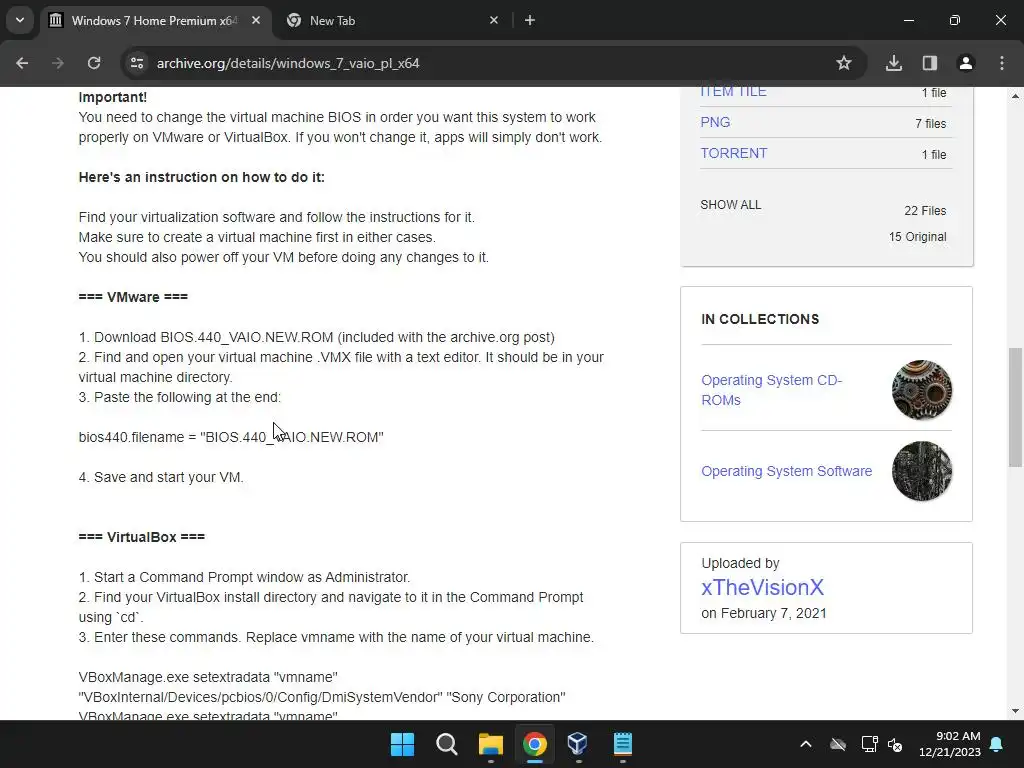Viewport: 1024px width, 768px height.
Task: Open the Notepad taskbar icon
Action: click(x=622, y=744)
